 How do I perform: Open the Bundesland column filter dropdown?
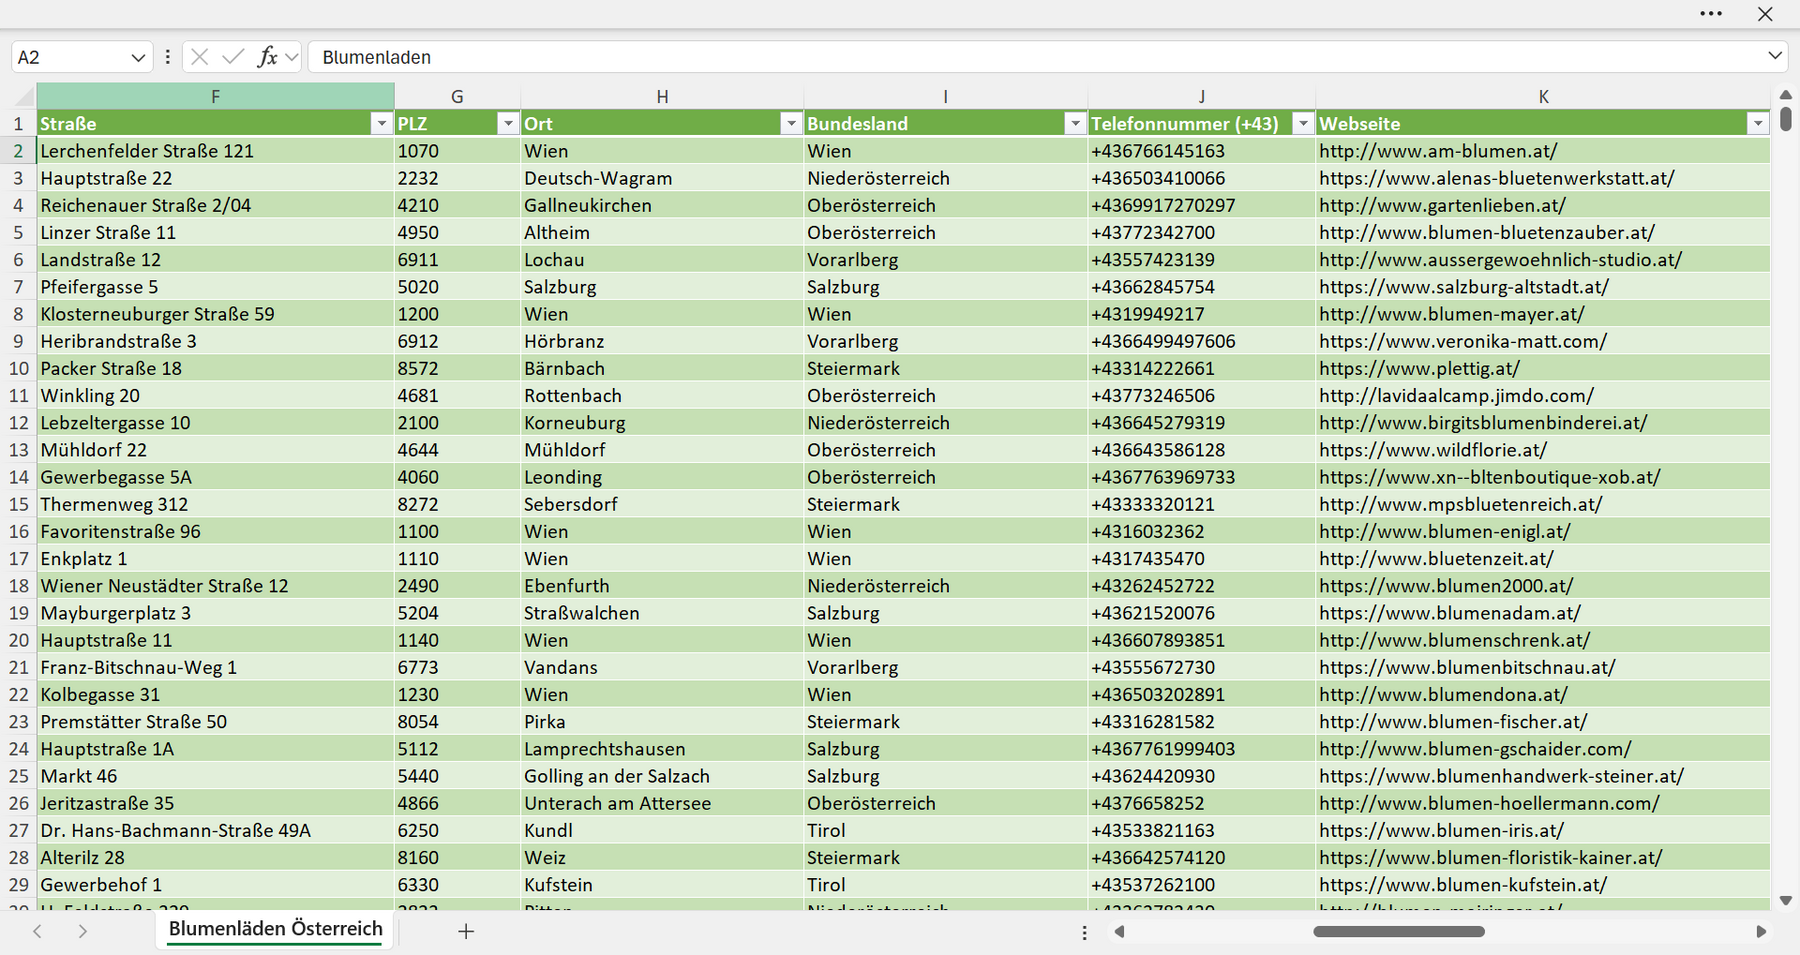(x=1074, y=124)
